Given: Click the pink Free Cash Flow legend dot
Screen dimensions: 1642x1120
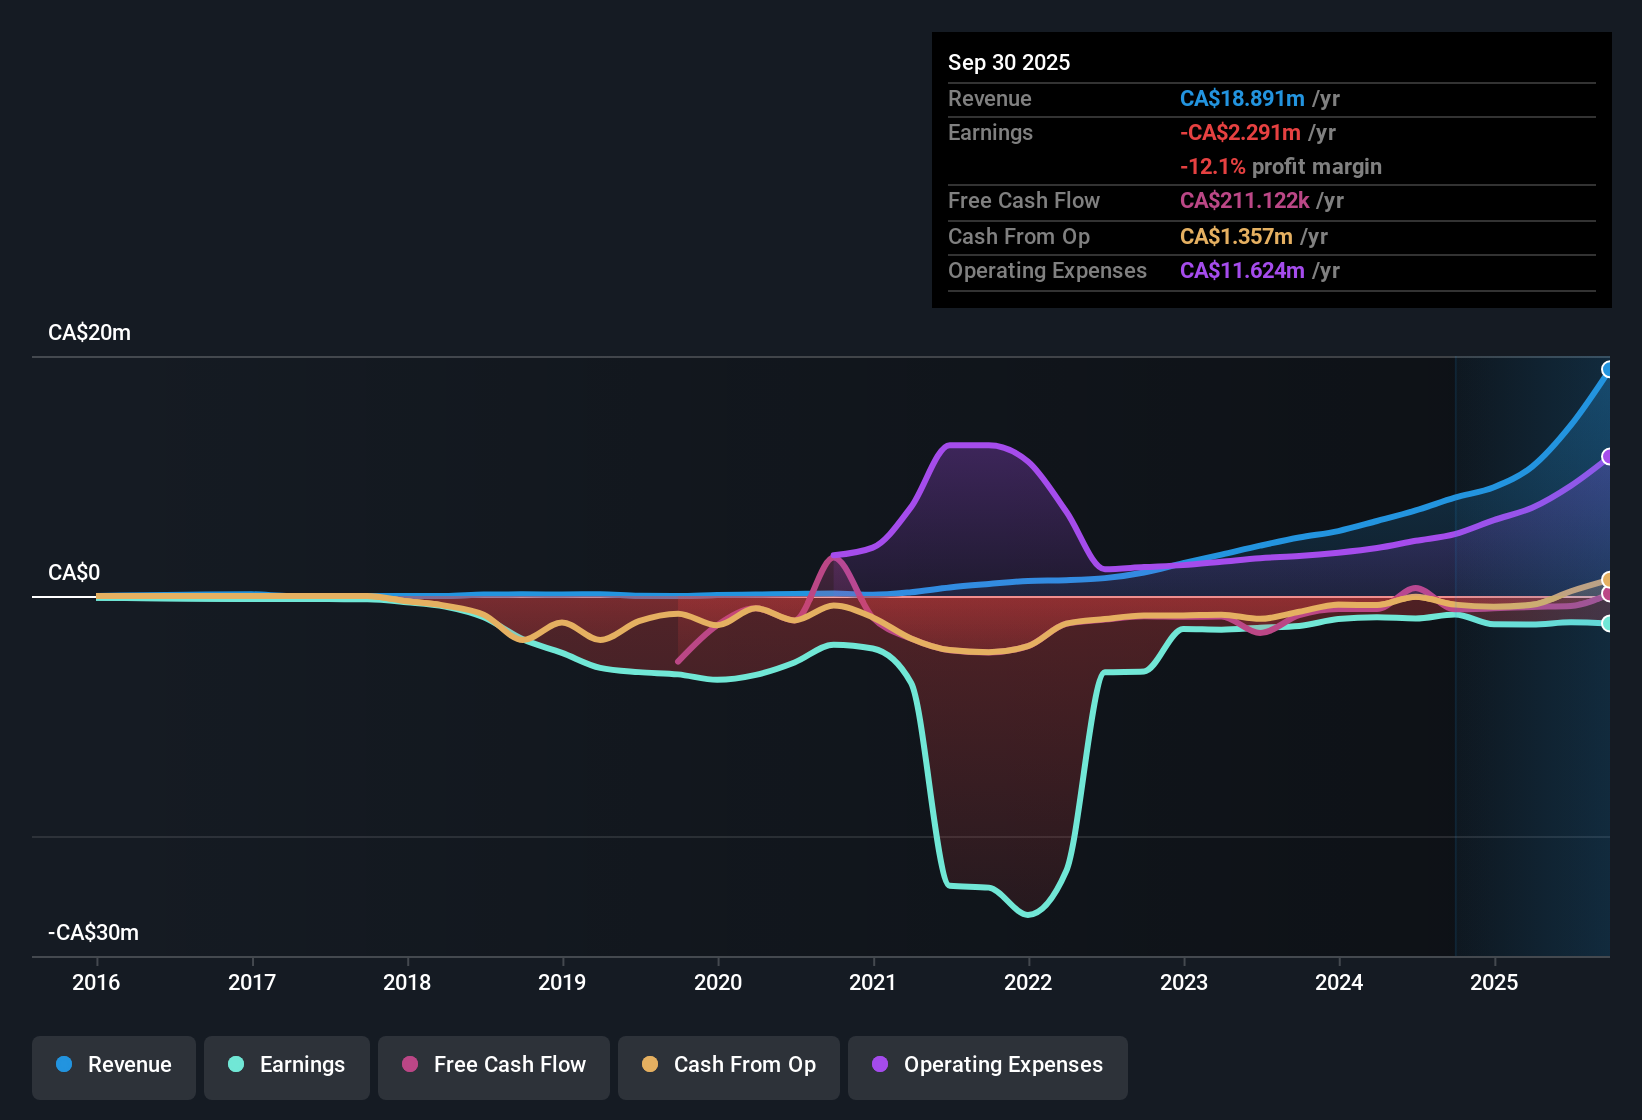Looking at the screenshot, I should 409,1065.
